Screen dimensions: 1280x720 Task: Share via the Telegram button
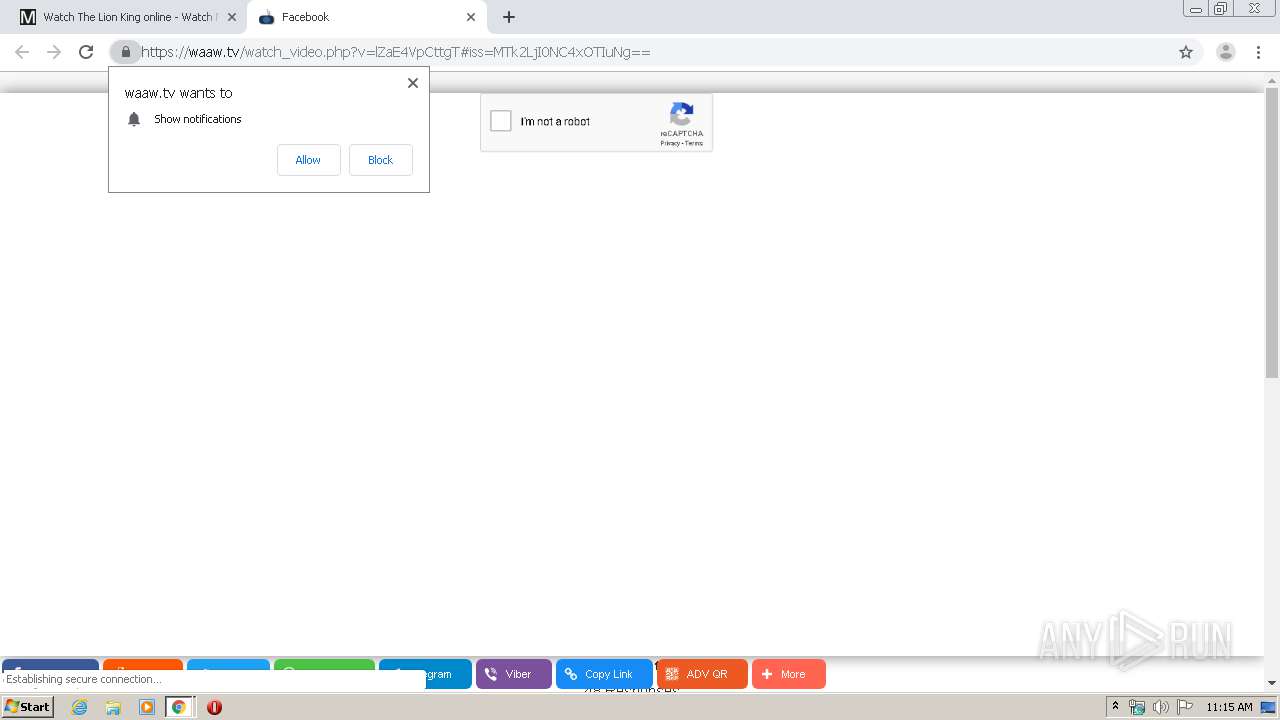coord(448,674)
